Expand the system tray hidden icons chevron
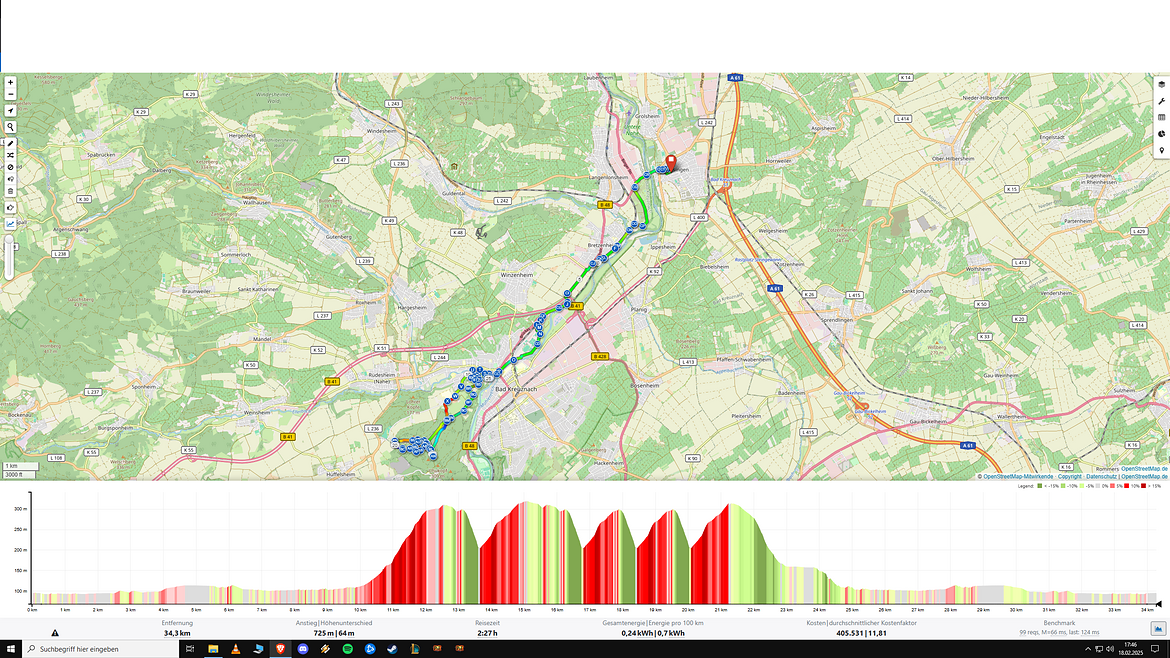This screenshot has width=1170, height=658. (x=1087, y=649)
